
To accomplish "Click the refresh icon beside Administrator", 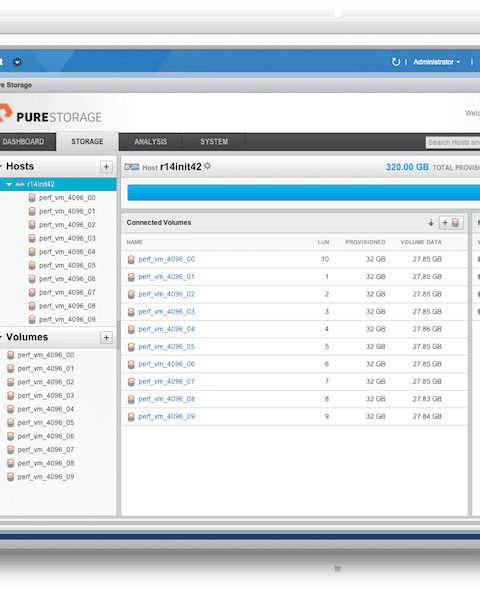I will pos(396,62).
